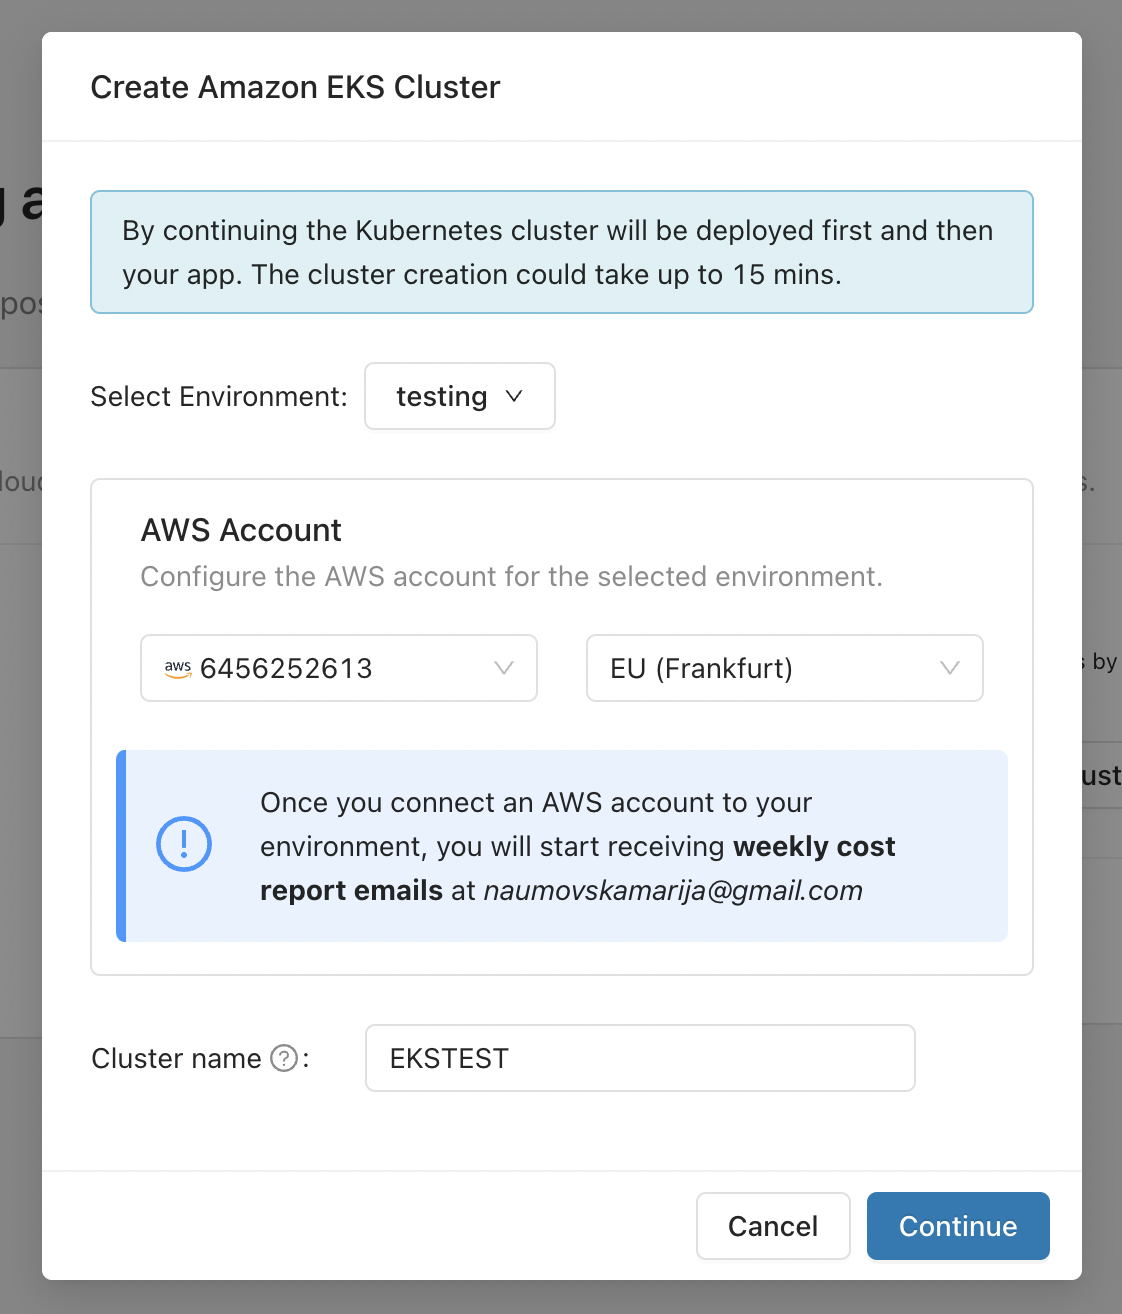This screenshot has width=1122, height=1314.
Task: Click the cluster deployment notice text
Action: click(x=558, y=252)
